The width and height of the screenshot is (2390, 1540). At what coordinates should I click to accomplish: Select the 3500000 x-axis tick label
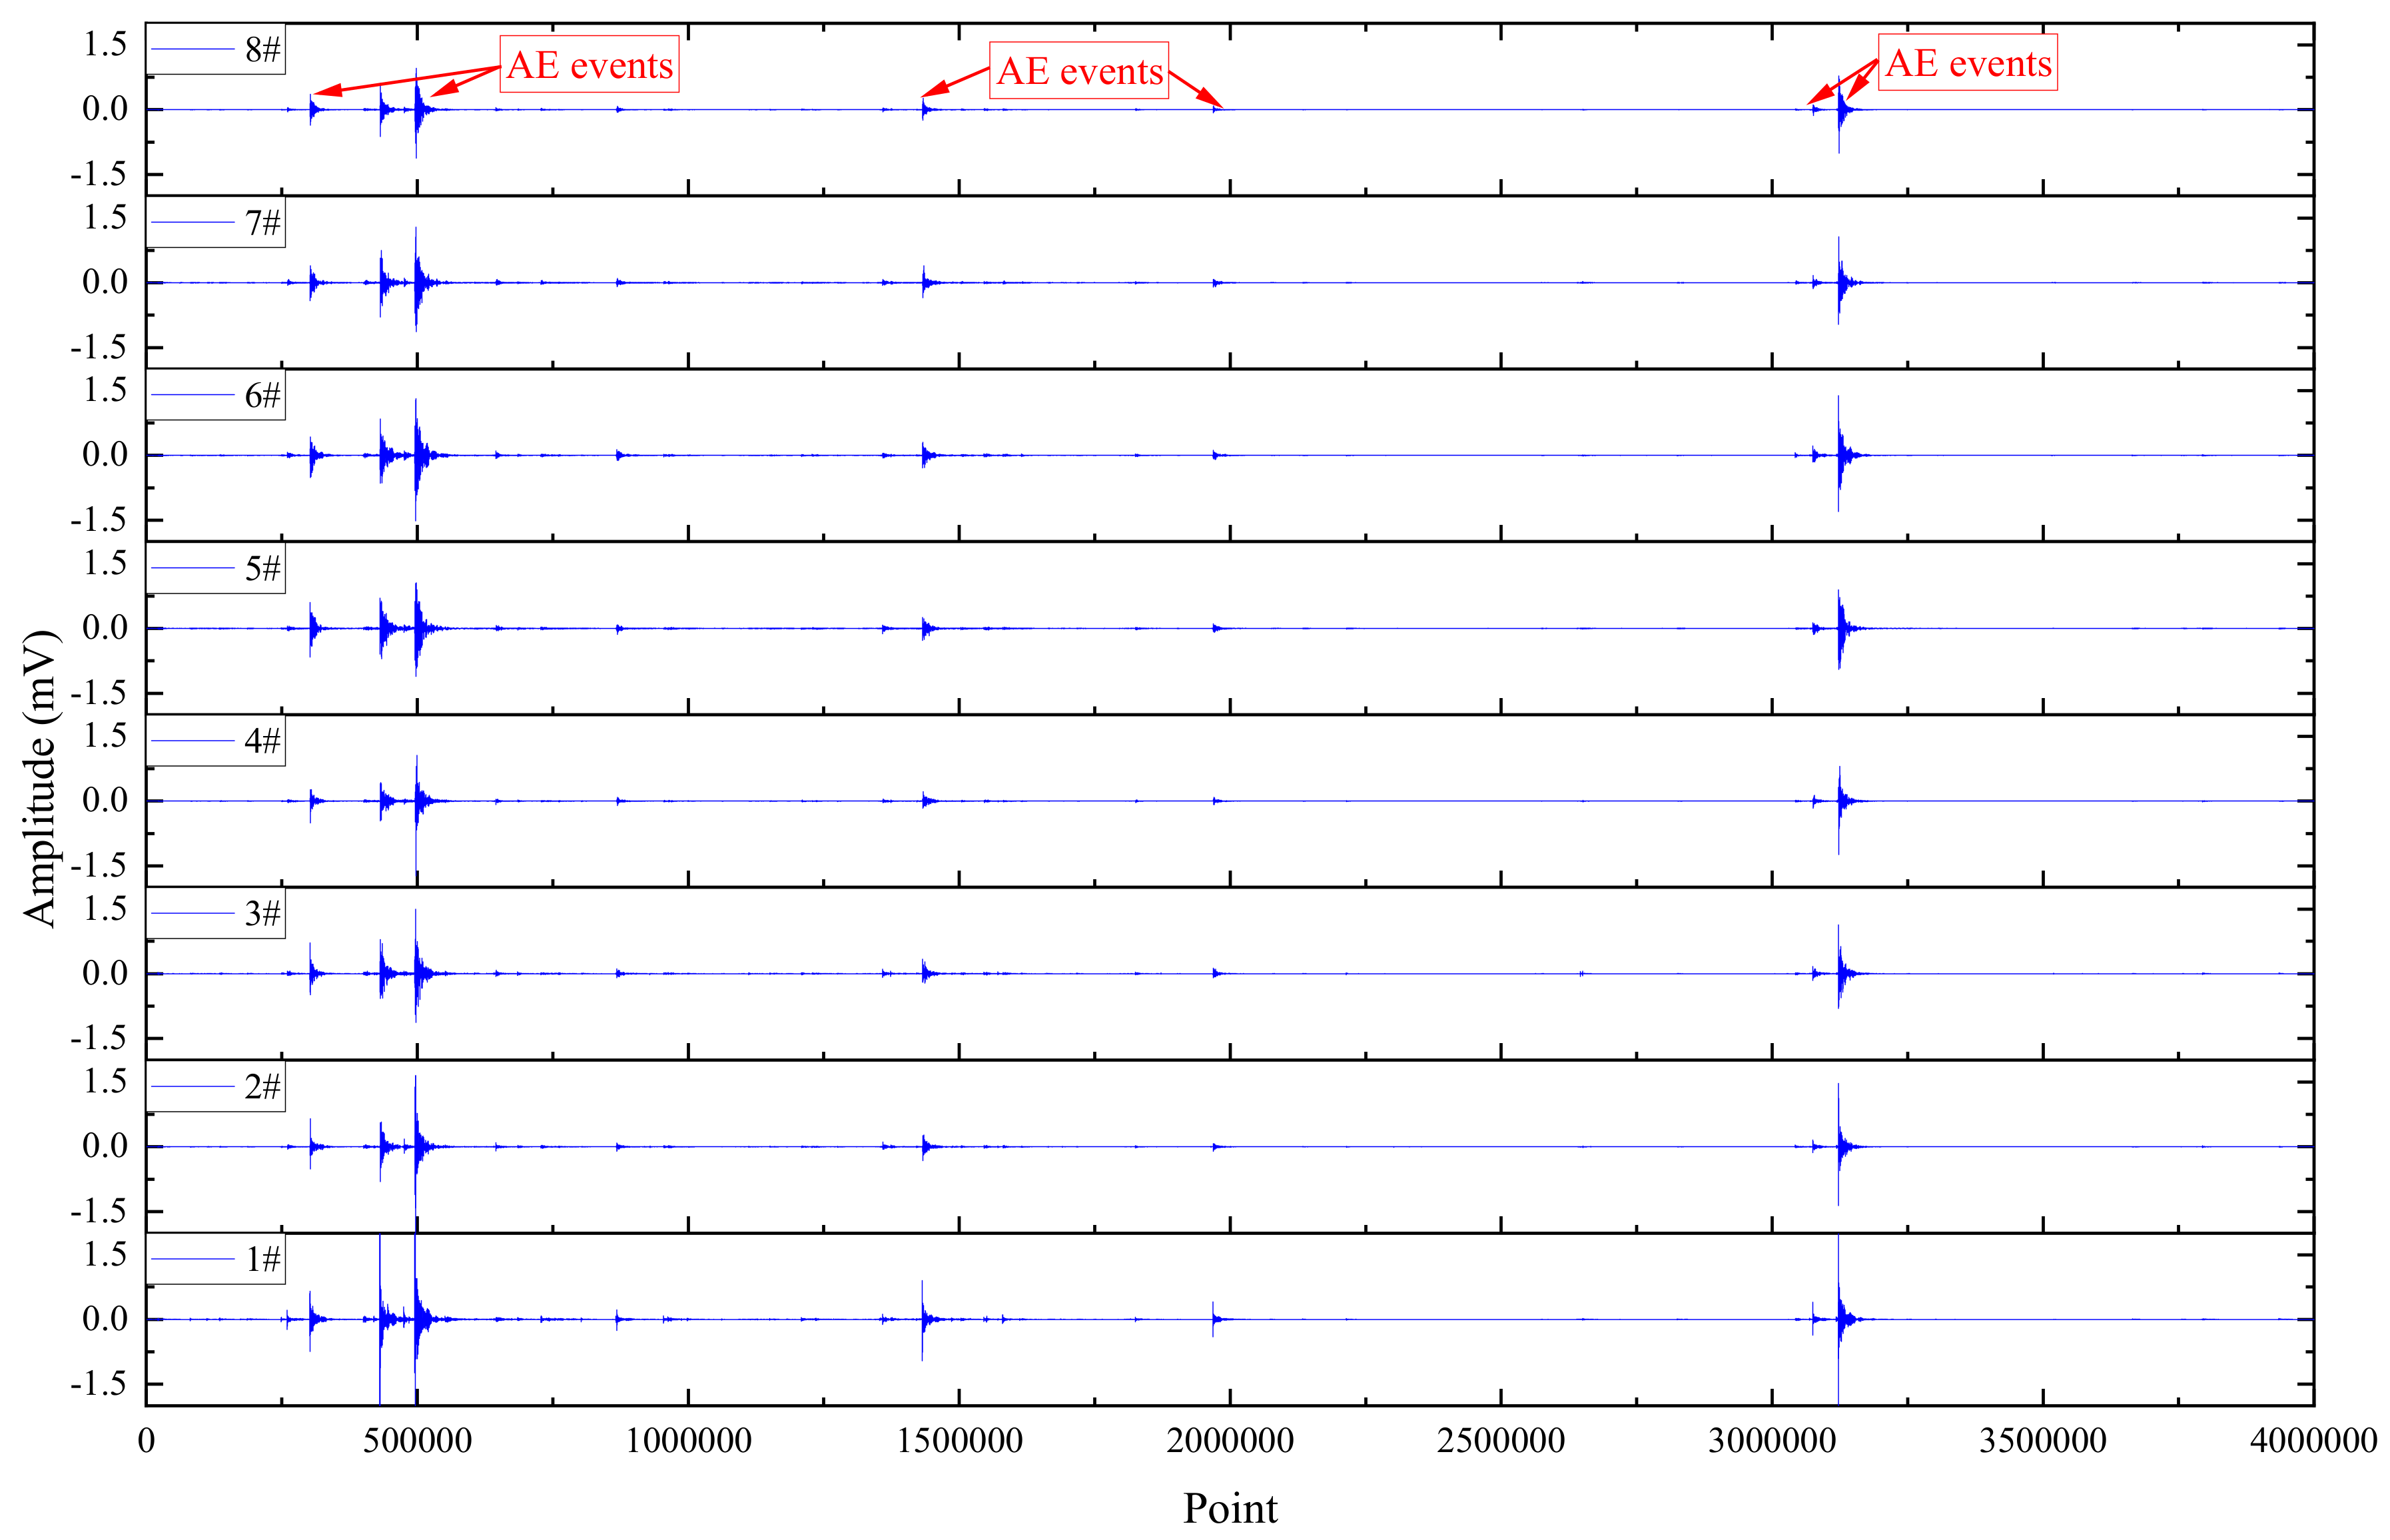pos(2042,1441)
